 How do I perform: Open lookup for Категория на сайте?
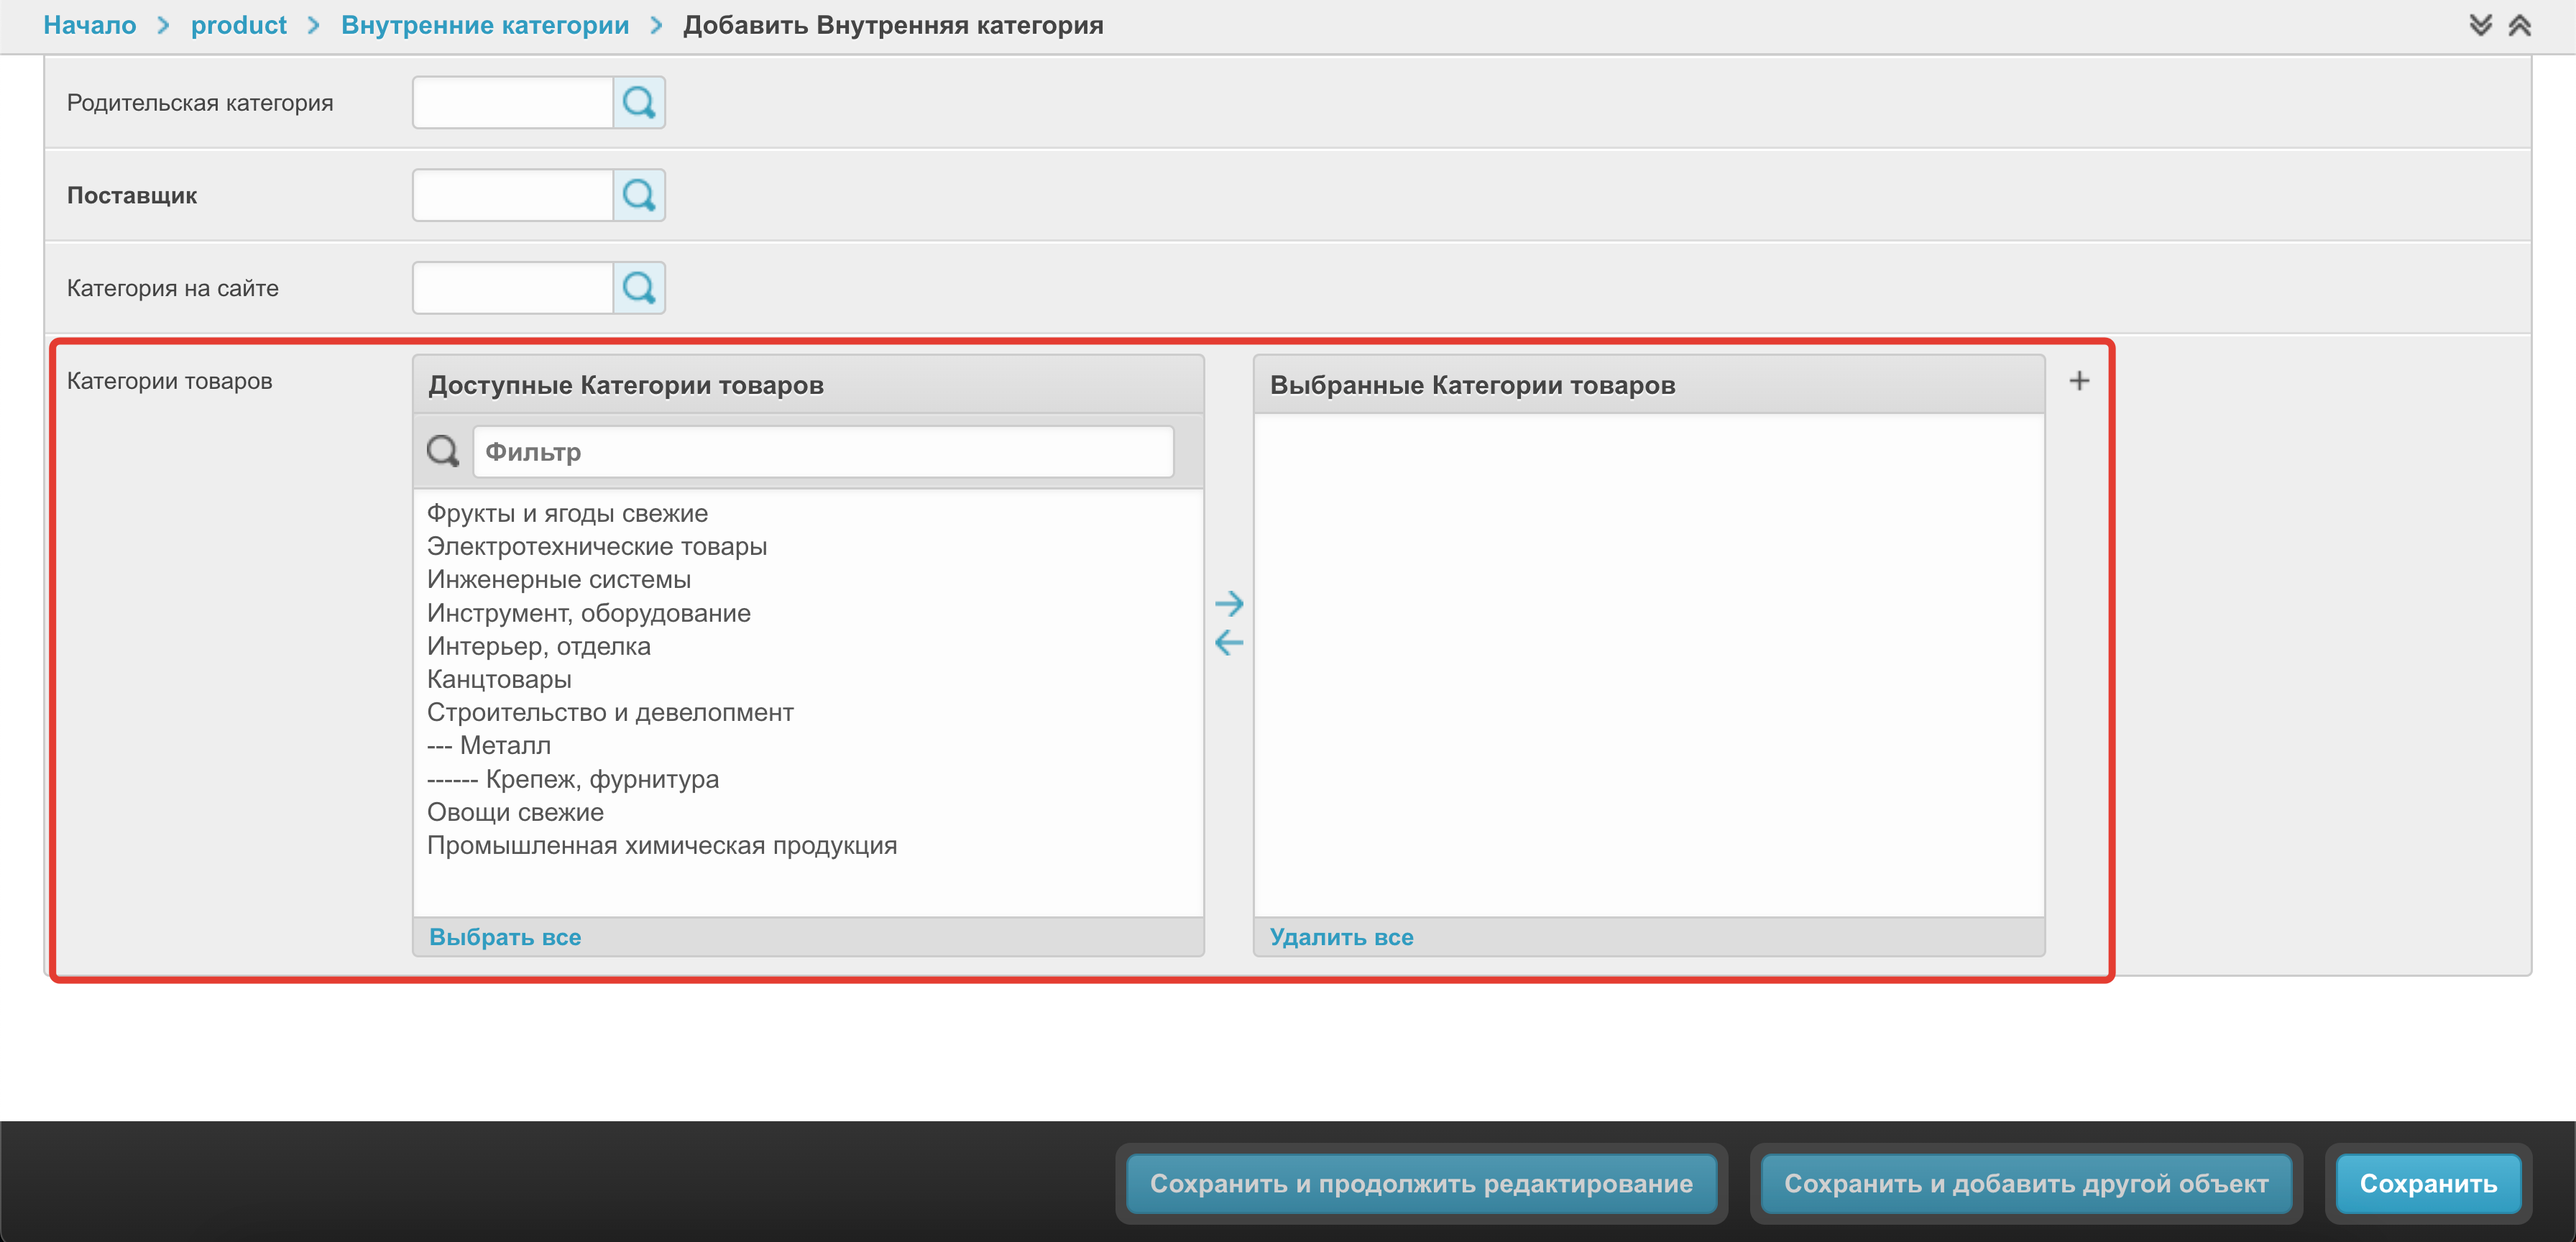click(x=638, y=289)
